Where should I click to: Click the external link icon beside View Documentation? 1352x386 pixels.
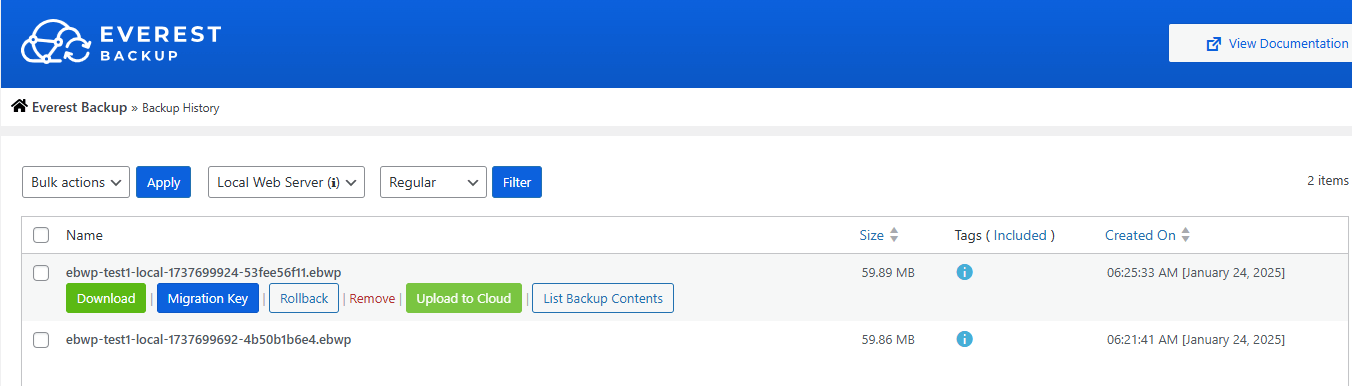[1214, 44]
